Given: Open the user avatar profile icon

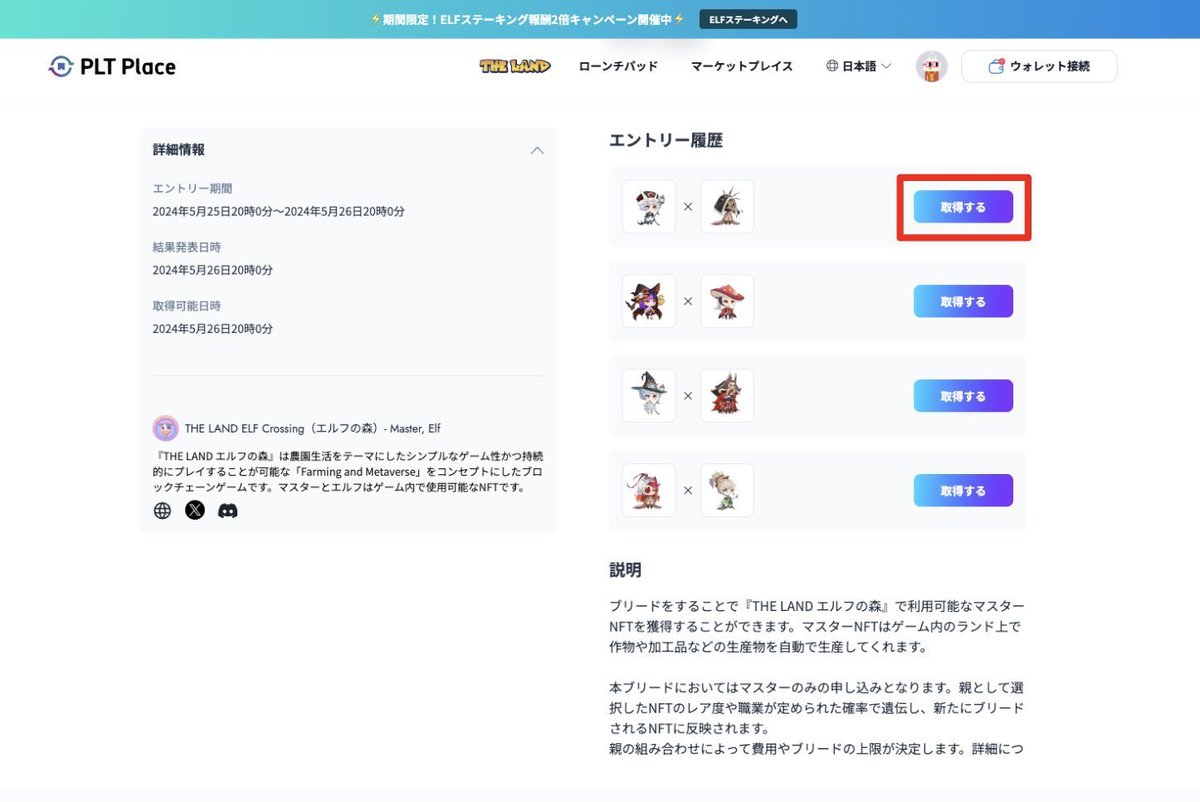Looking at the screenshot, I should click(931, 67).
